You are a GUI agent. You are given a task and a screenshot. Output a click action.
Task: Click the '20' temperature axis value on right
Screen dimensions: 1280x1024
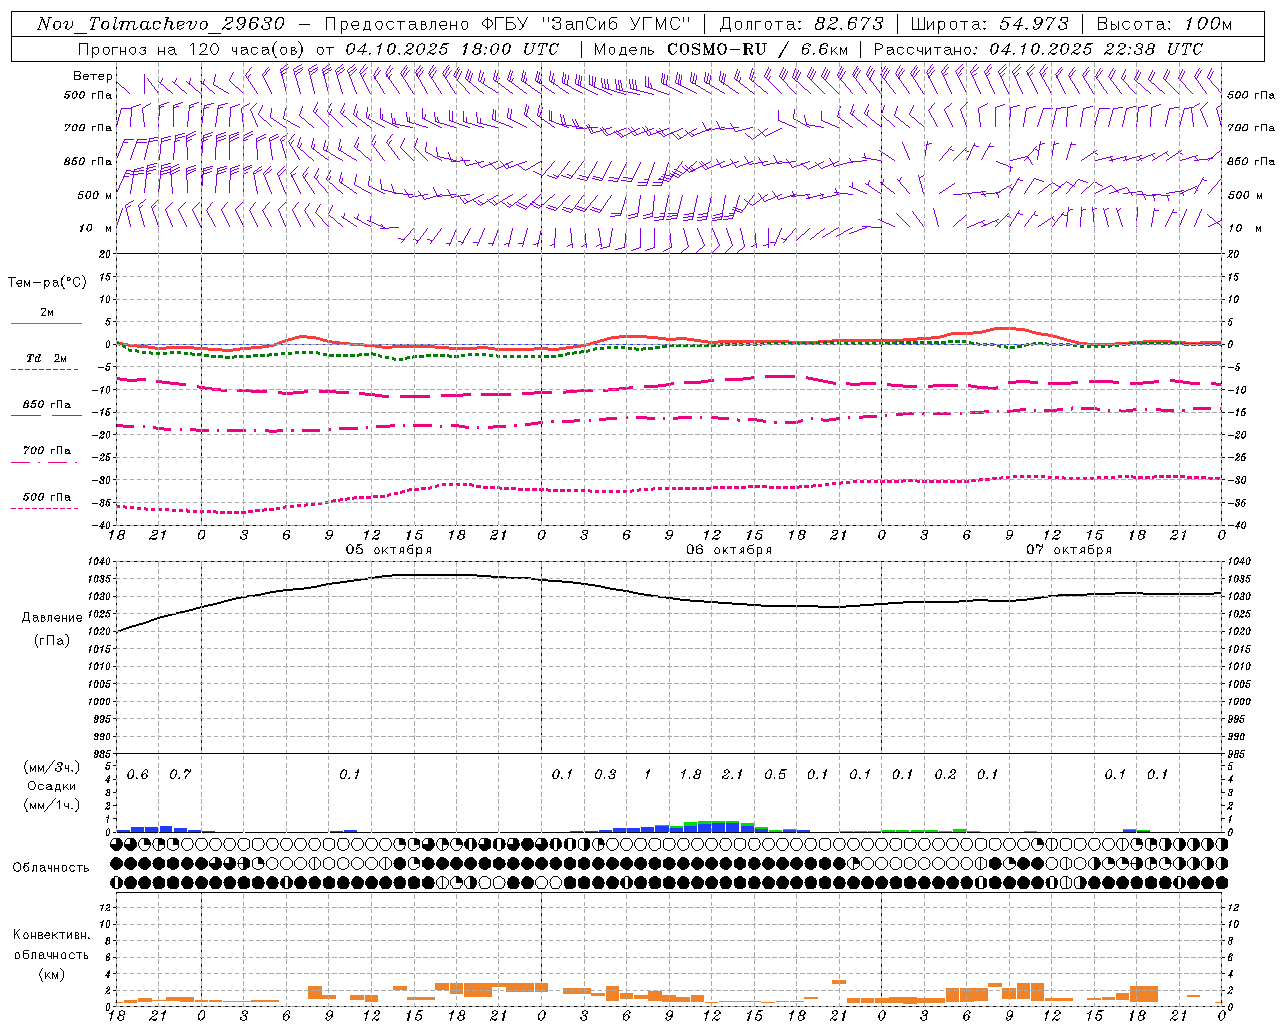1233,254
